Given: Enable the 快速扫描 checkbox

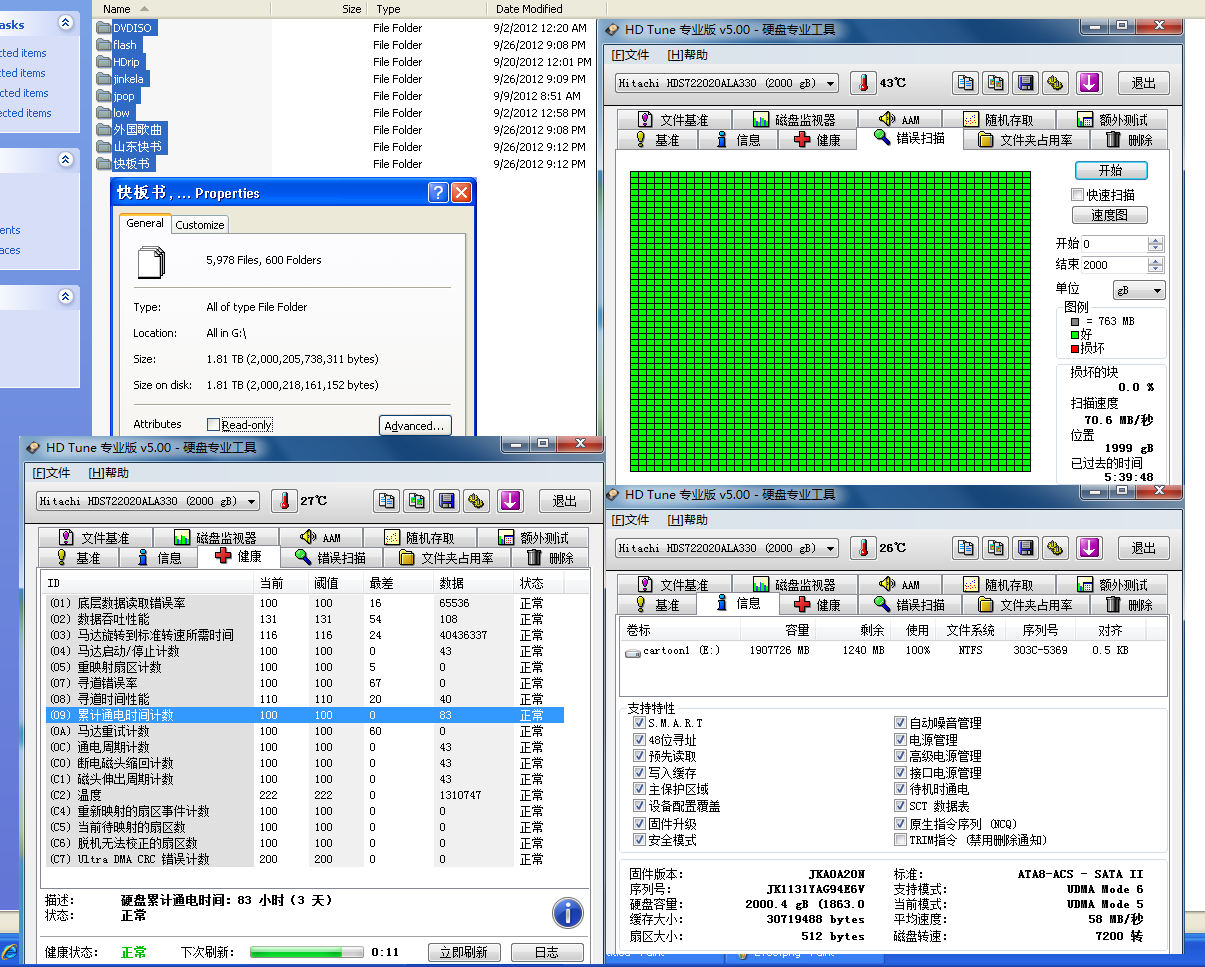Looking at the screenshot, I should tap(1078, 195).
